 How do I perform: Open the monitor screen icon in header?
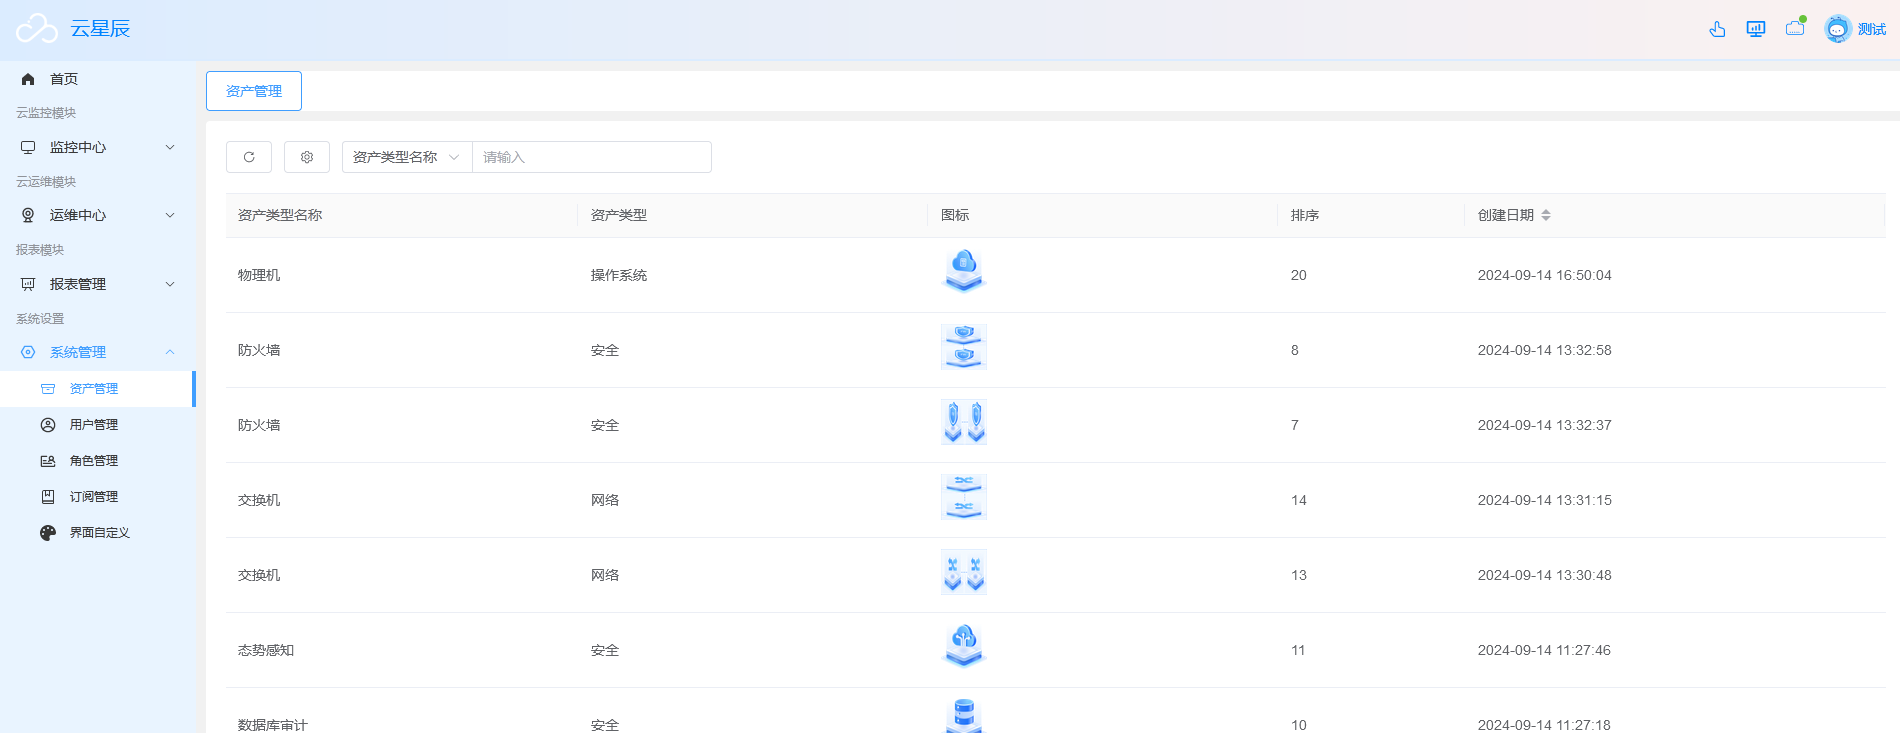(x=1756, y=29)
